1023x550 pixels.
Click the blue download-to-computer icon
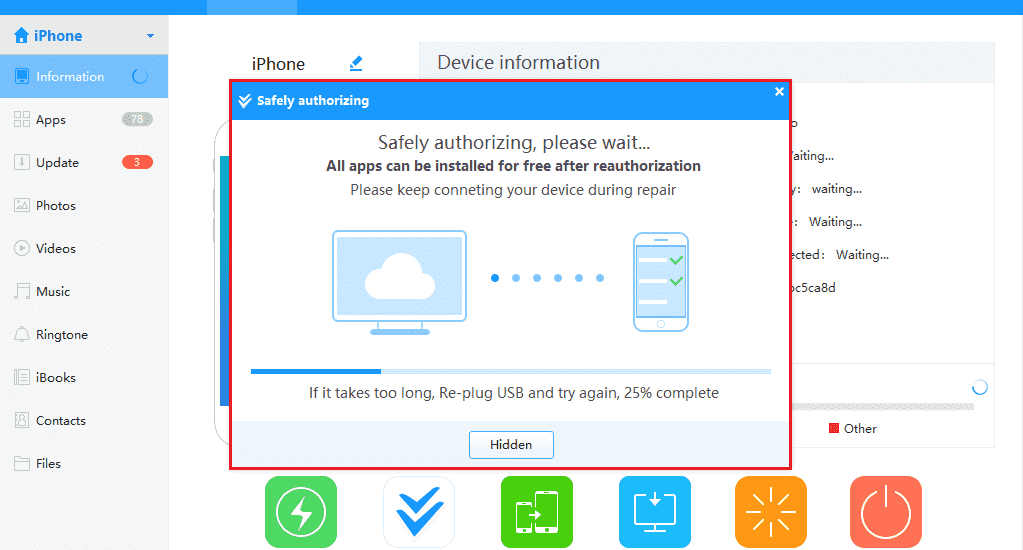655,512
